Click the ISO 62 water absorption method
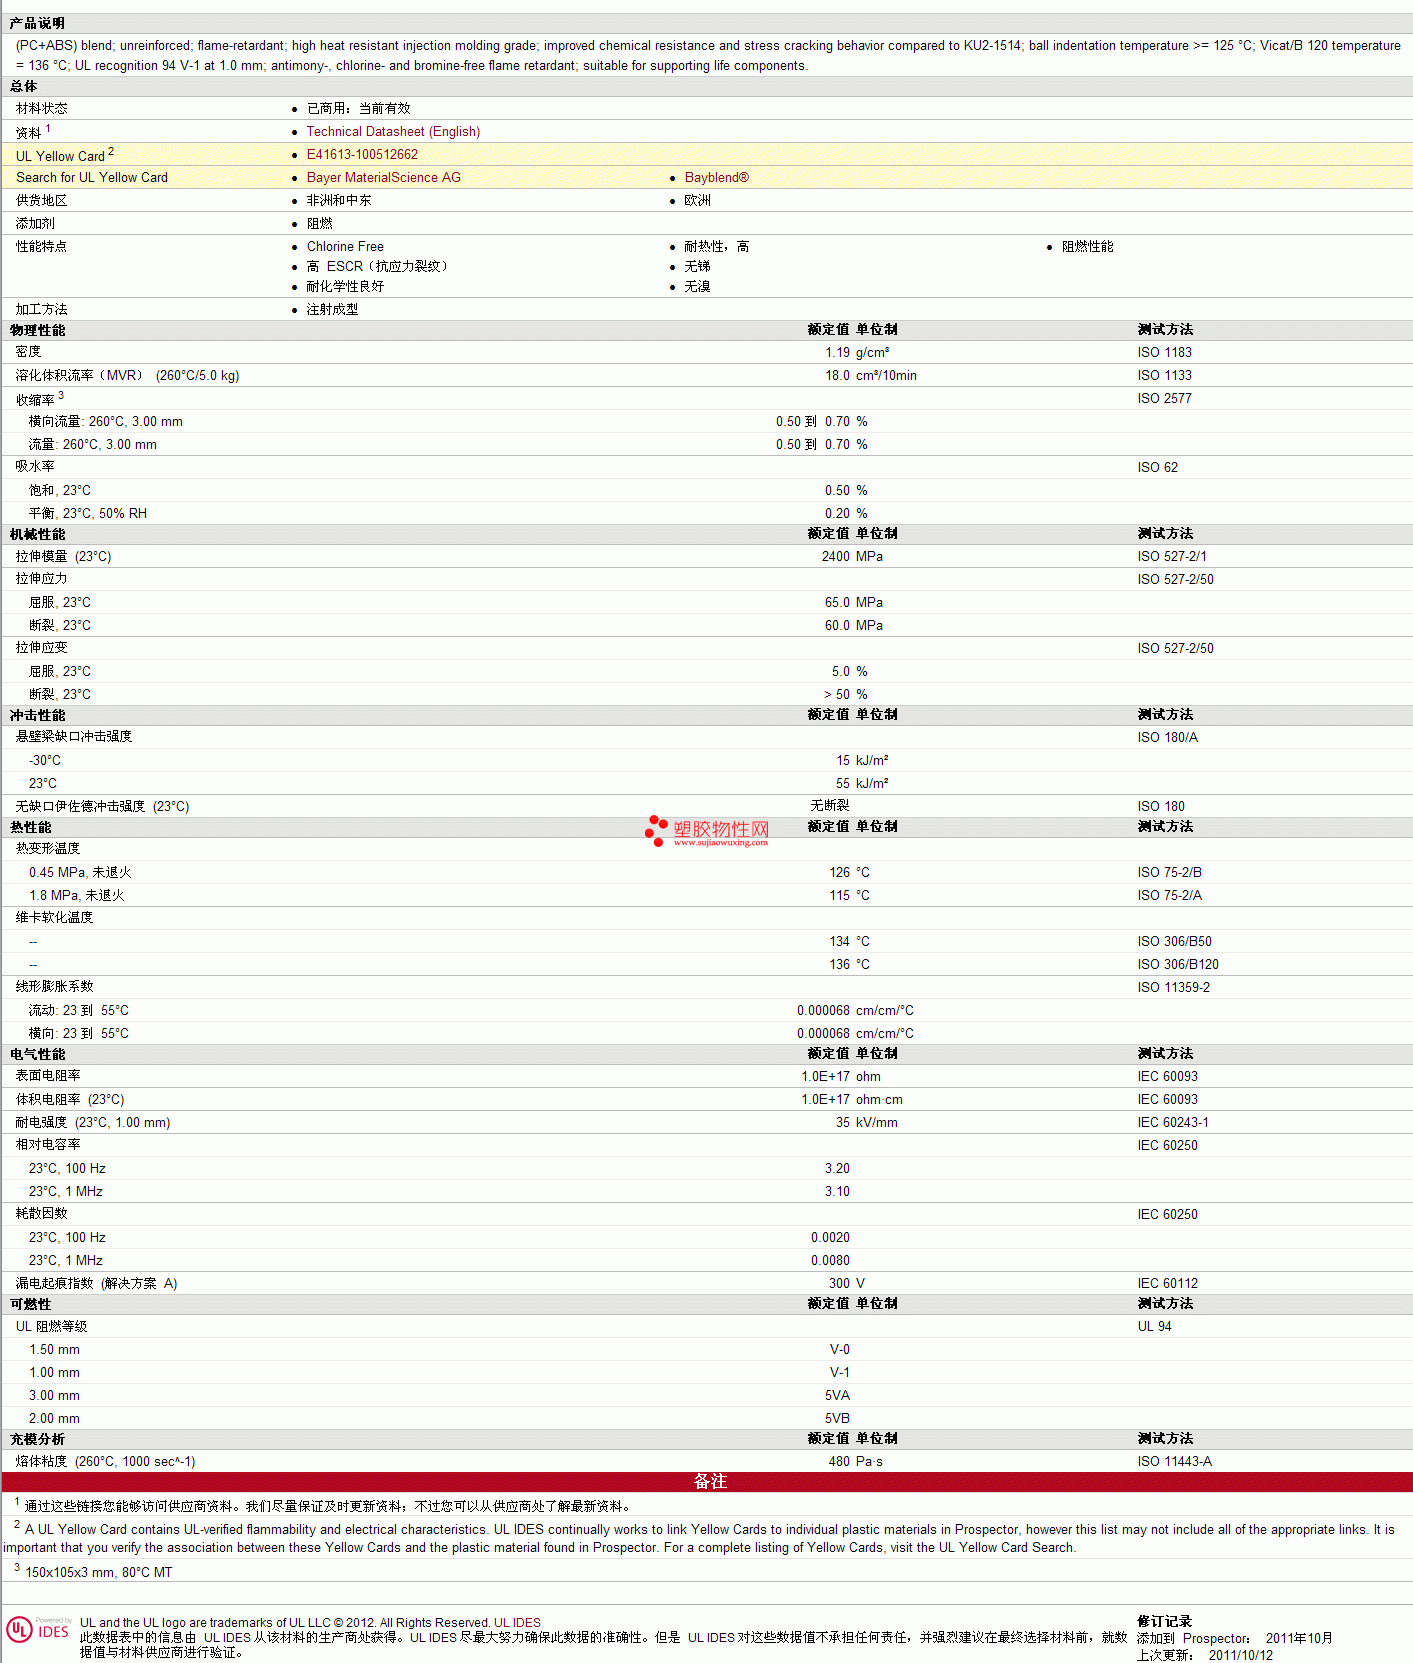 click(x=1157, y=467)
